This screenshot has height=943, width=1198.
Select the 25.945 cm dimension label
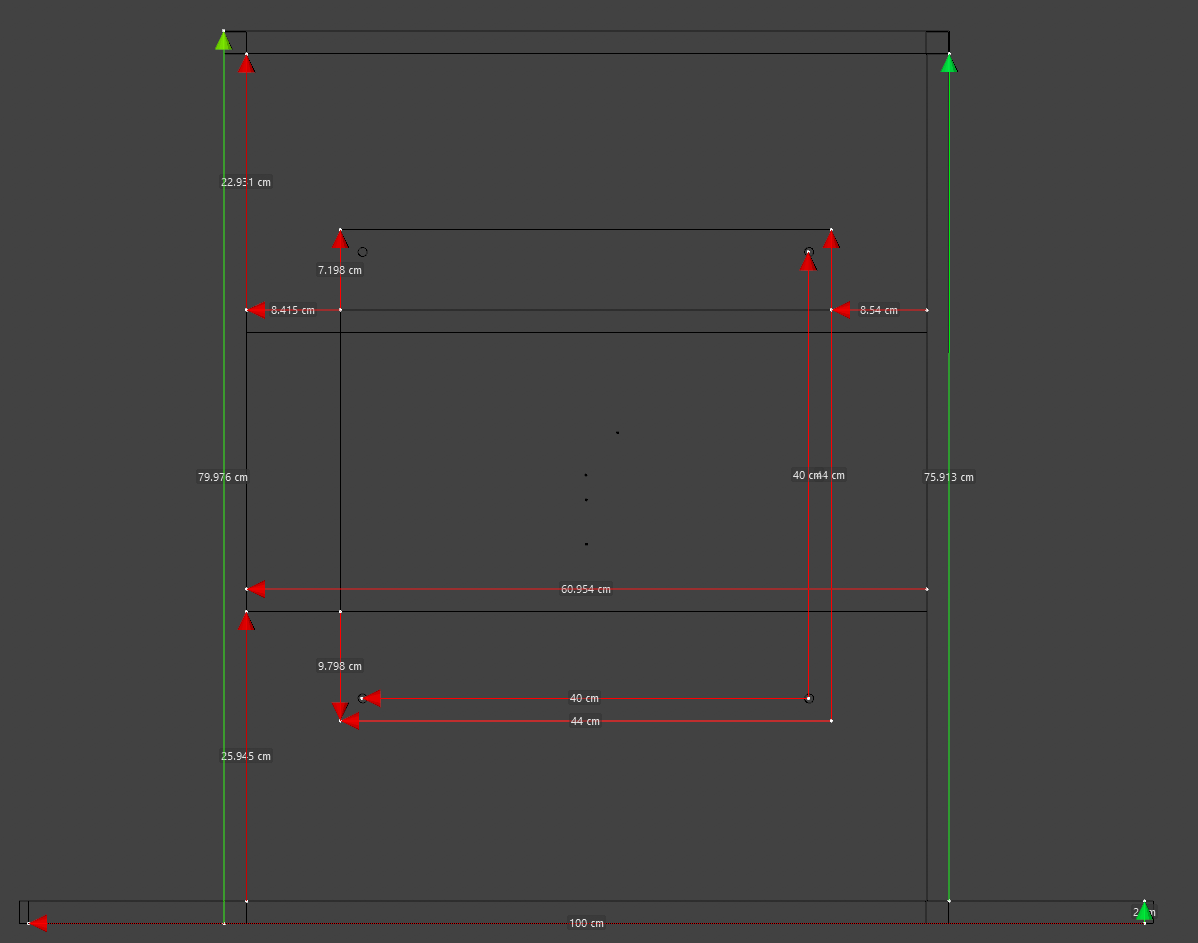[x=245, y=756]
